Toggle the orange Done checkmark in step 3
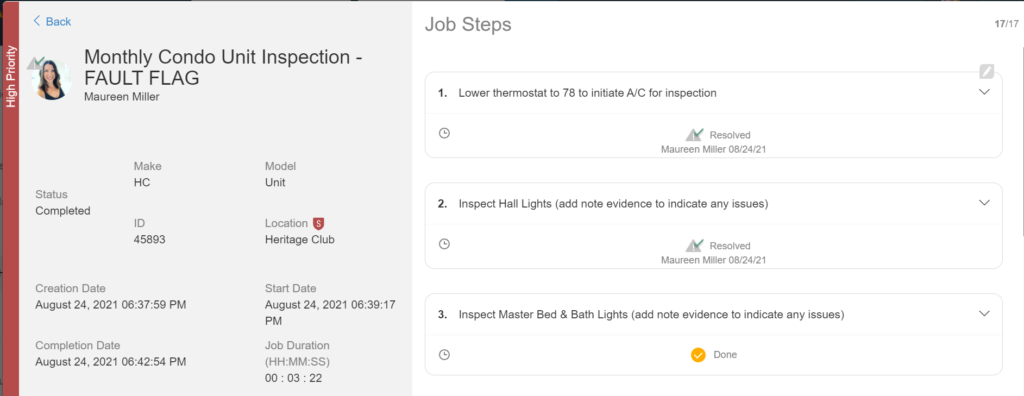 [x=698, y=355]
